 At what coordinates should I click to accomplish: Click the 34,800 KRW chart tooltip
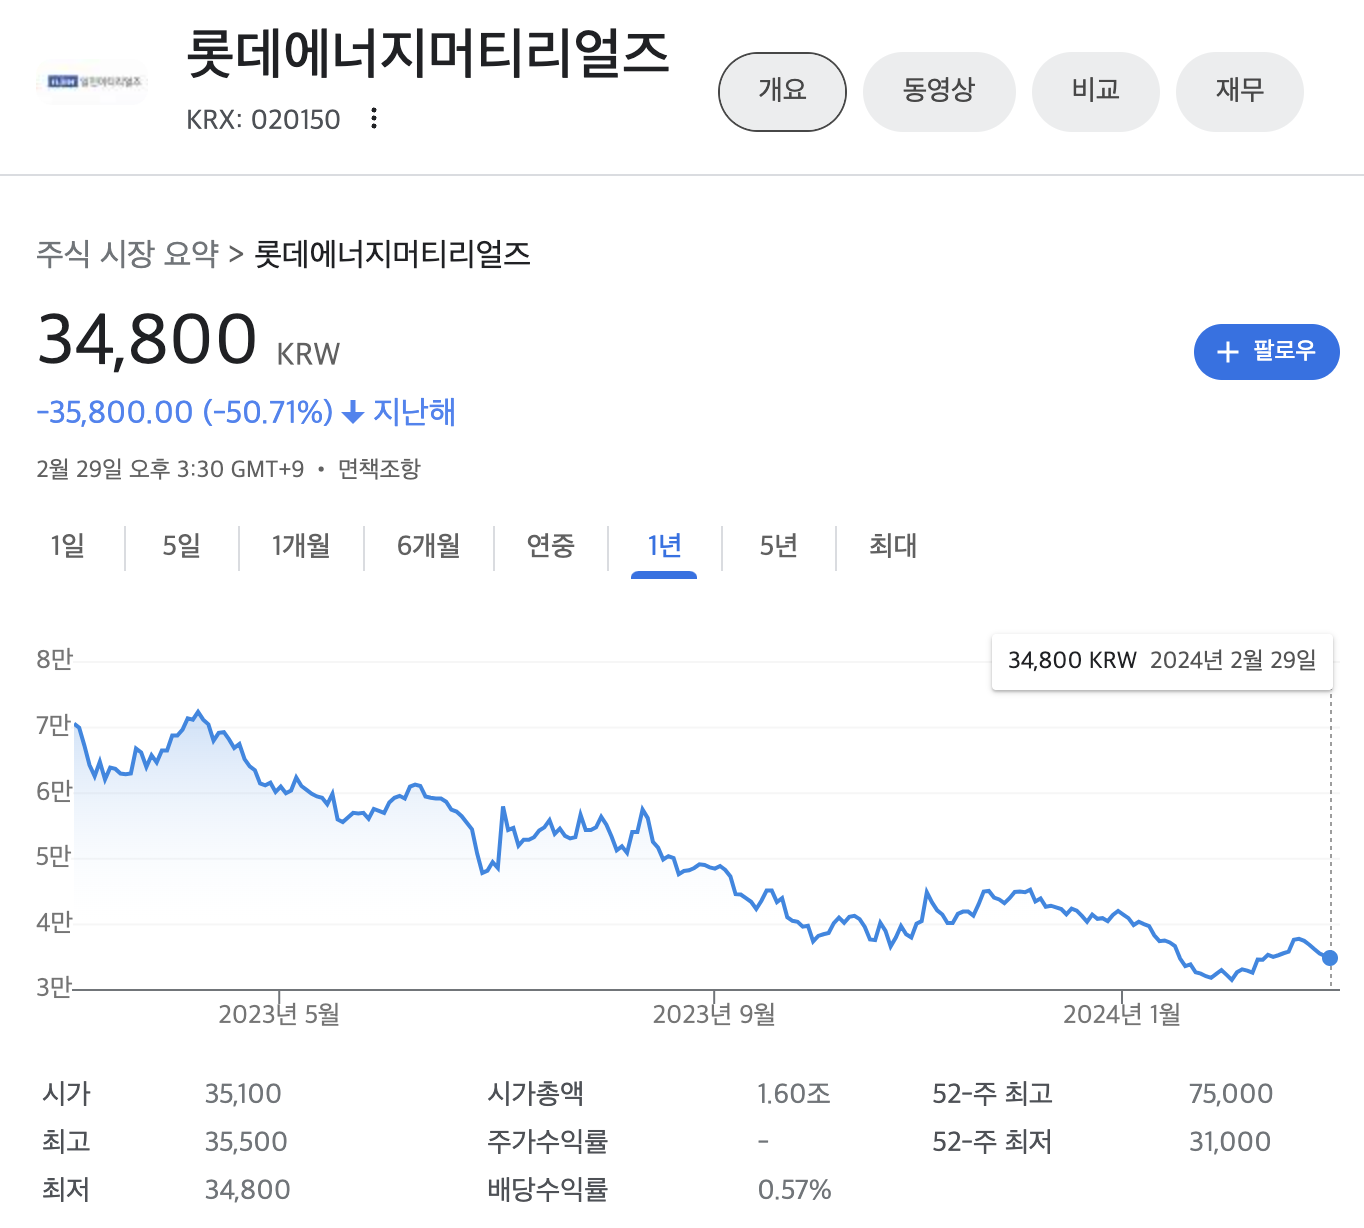[1162, 661]
